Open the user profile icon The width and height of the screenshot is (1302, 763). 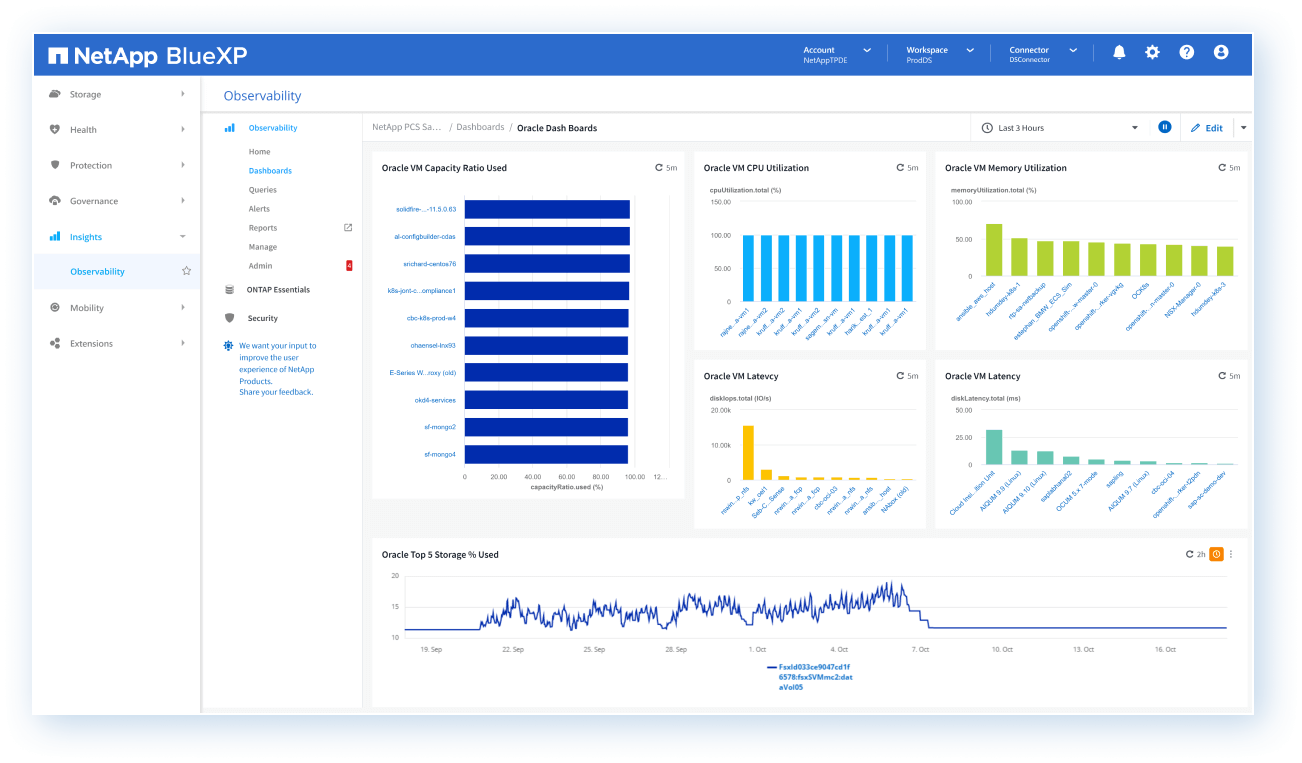[x=1220, y=52]
